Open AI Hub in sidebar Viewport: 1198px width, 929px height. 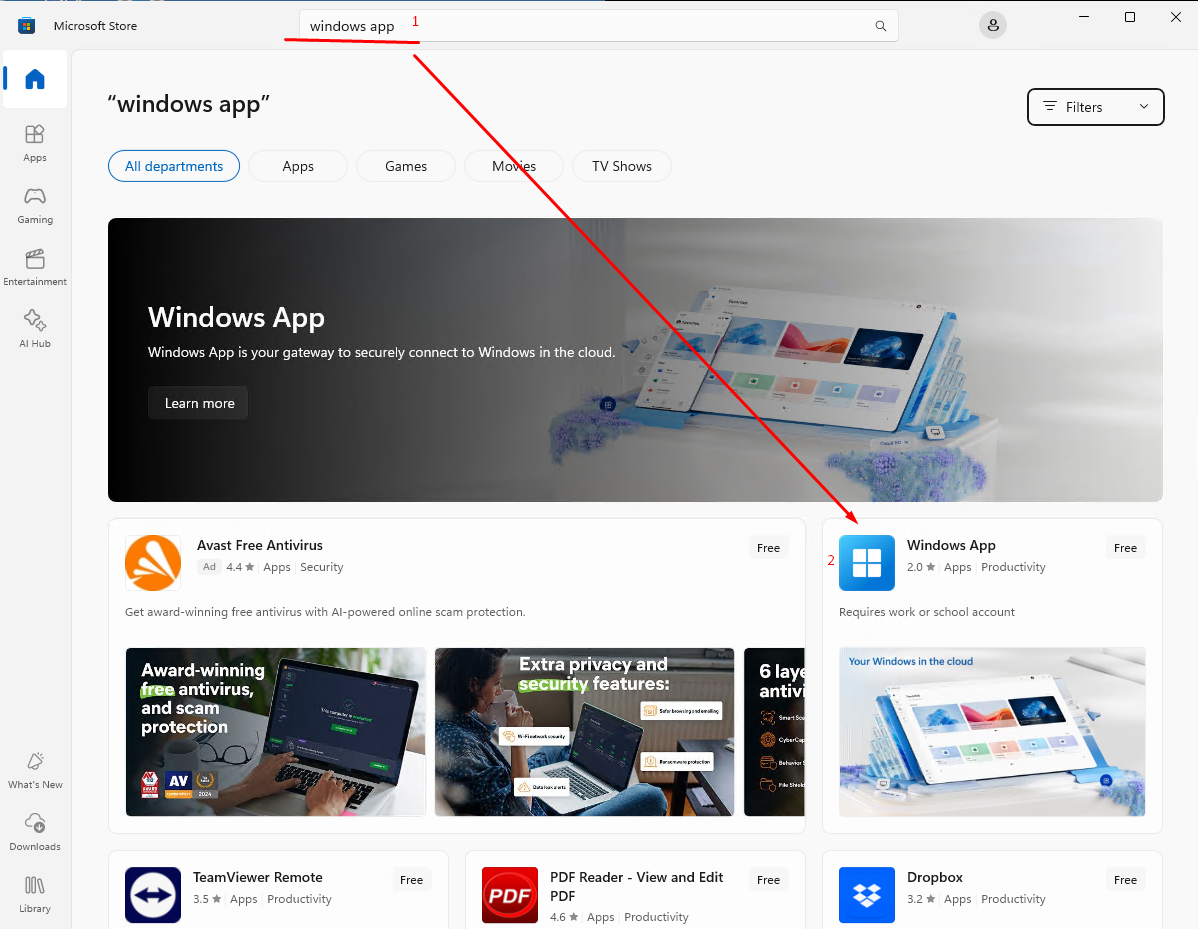[35, 329]
